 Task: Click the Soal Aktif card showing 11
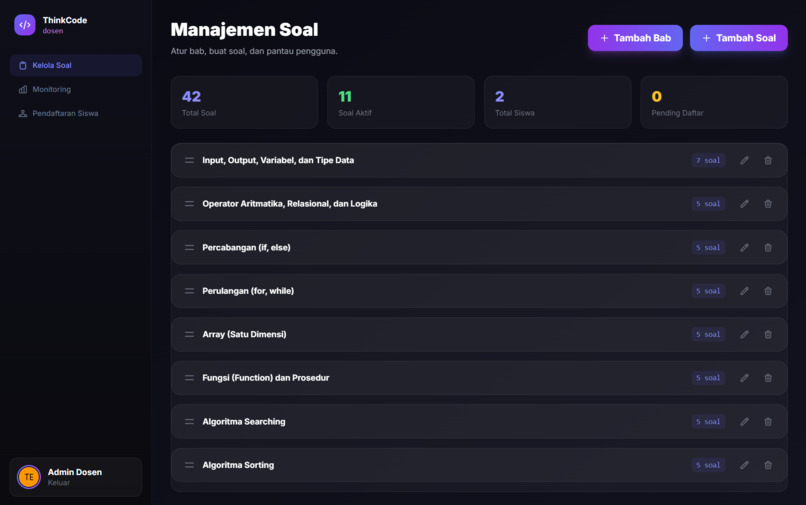coord(400,102)
